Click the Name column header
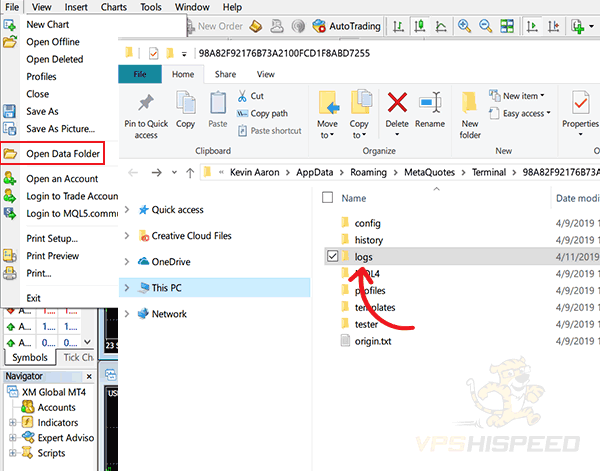 [x=354, y=198]
